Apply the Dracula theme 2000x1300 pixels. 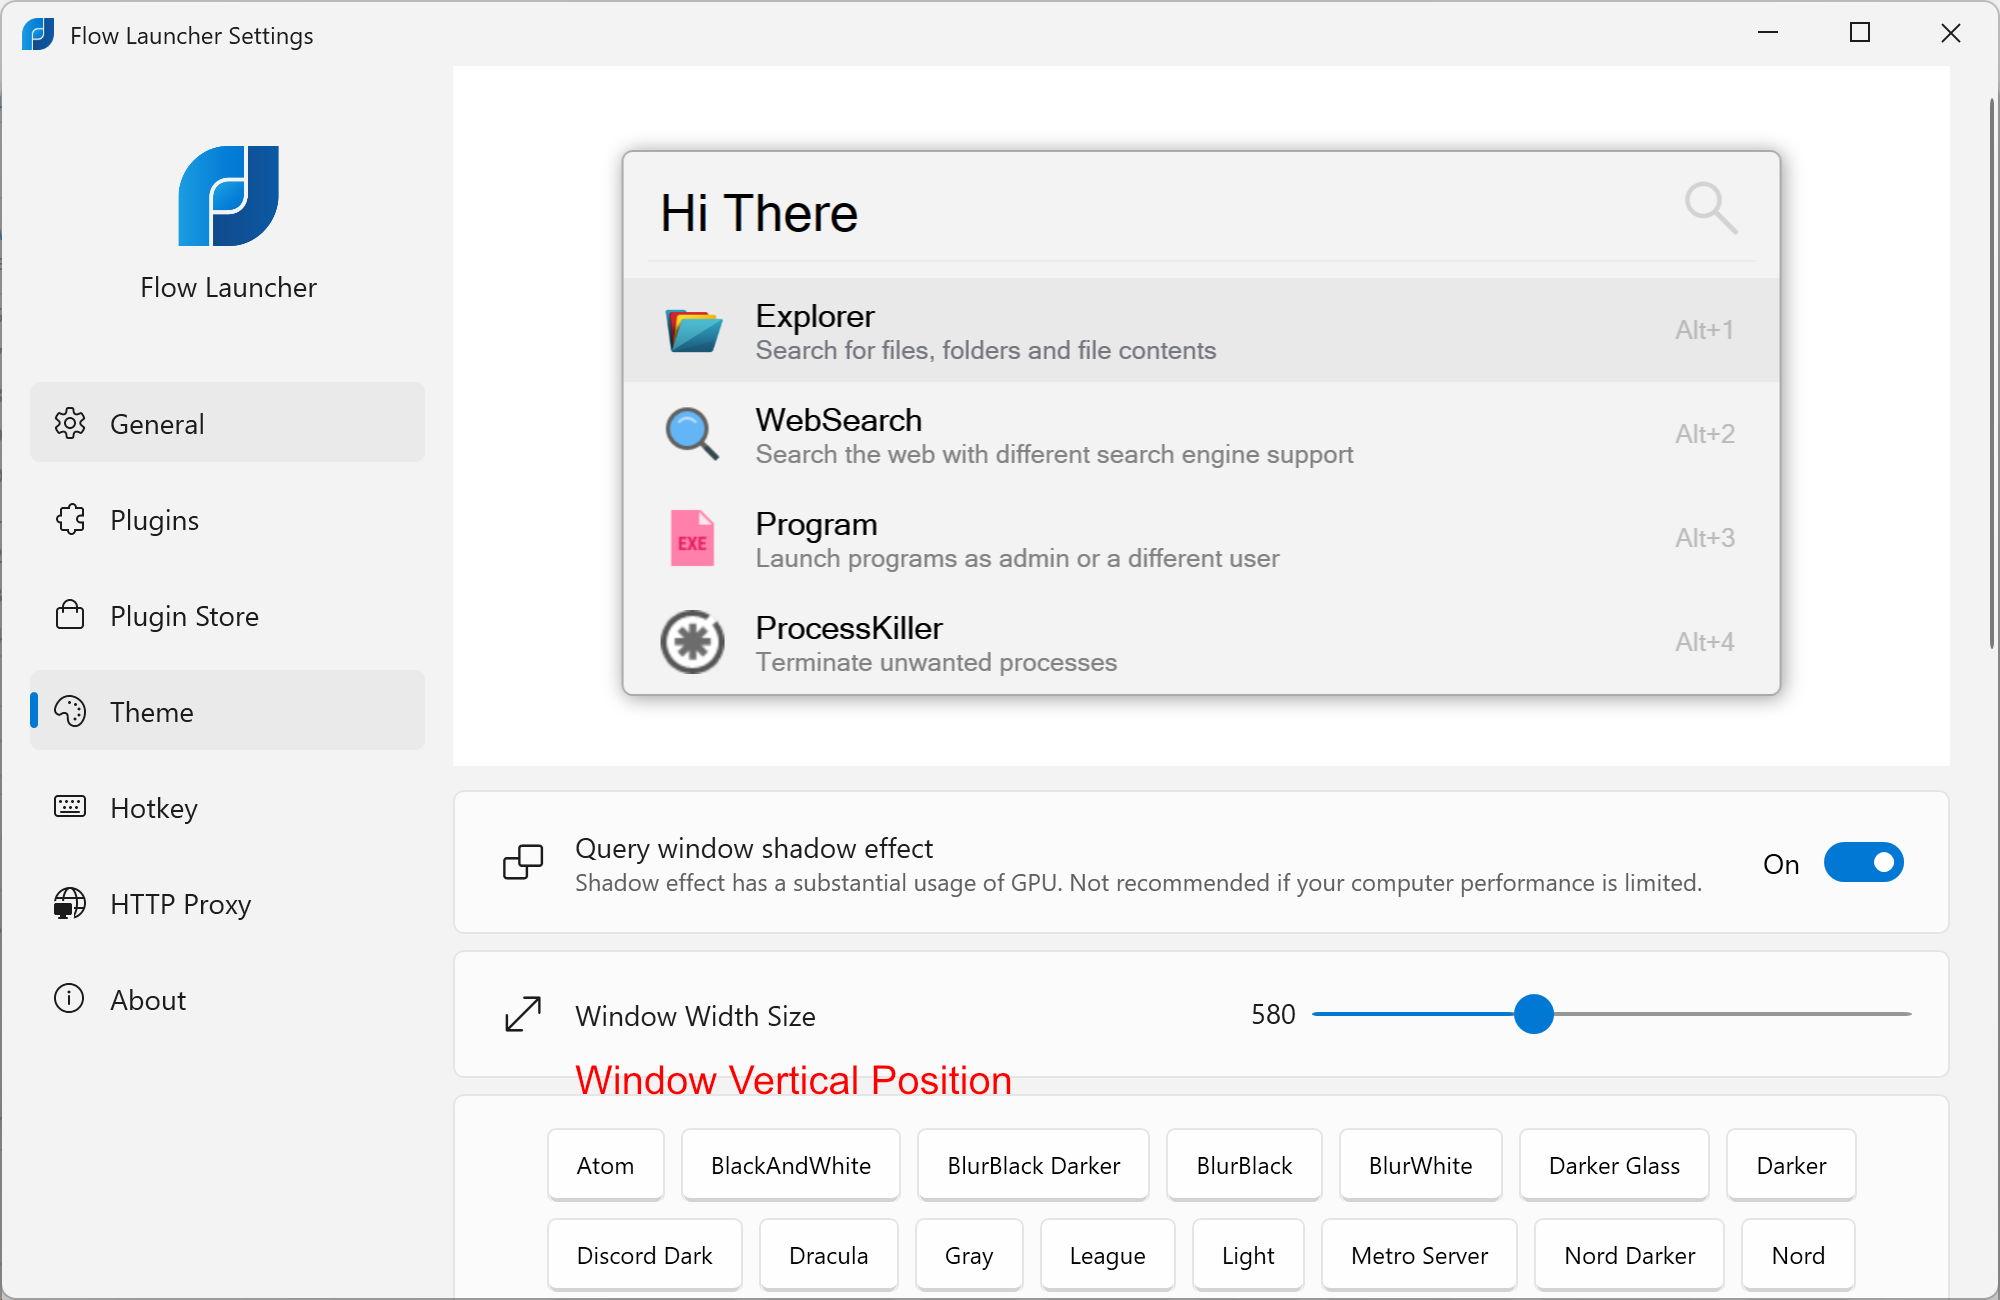828,1255
